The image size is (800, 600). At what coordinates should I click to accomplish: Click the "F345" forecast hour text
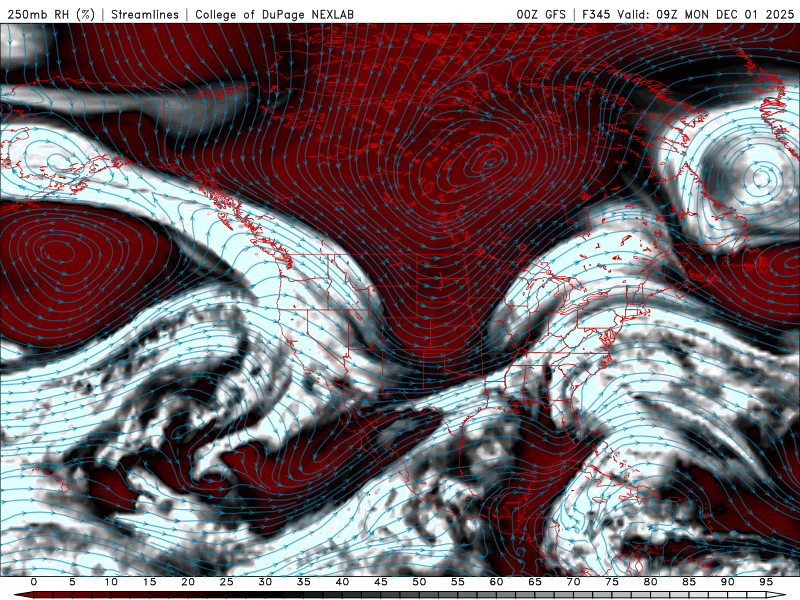click(596, 14)
